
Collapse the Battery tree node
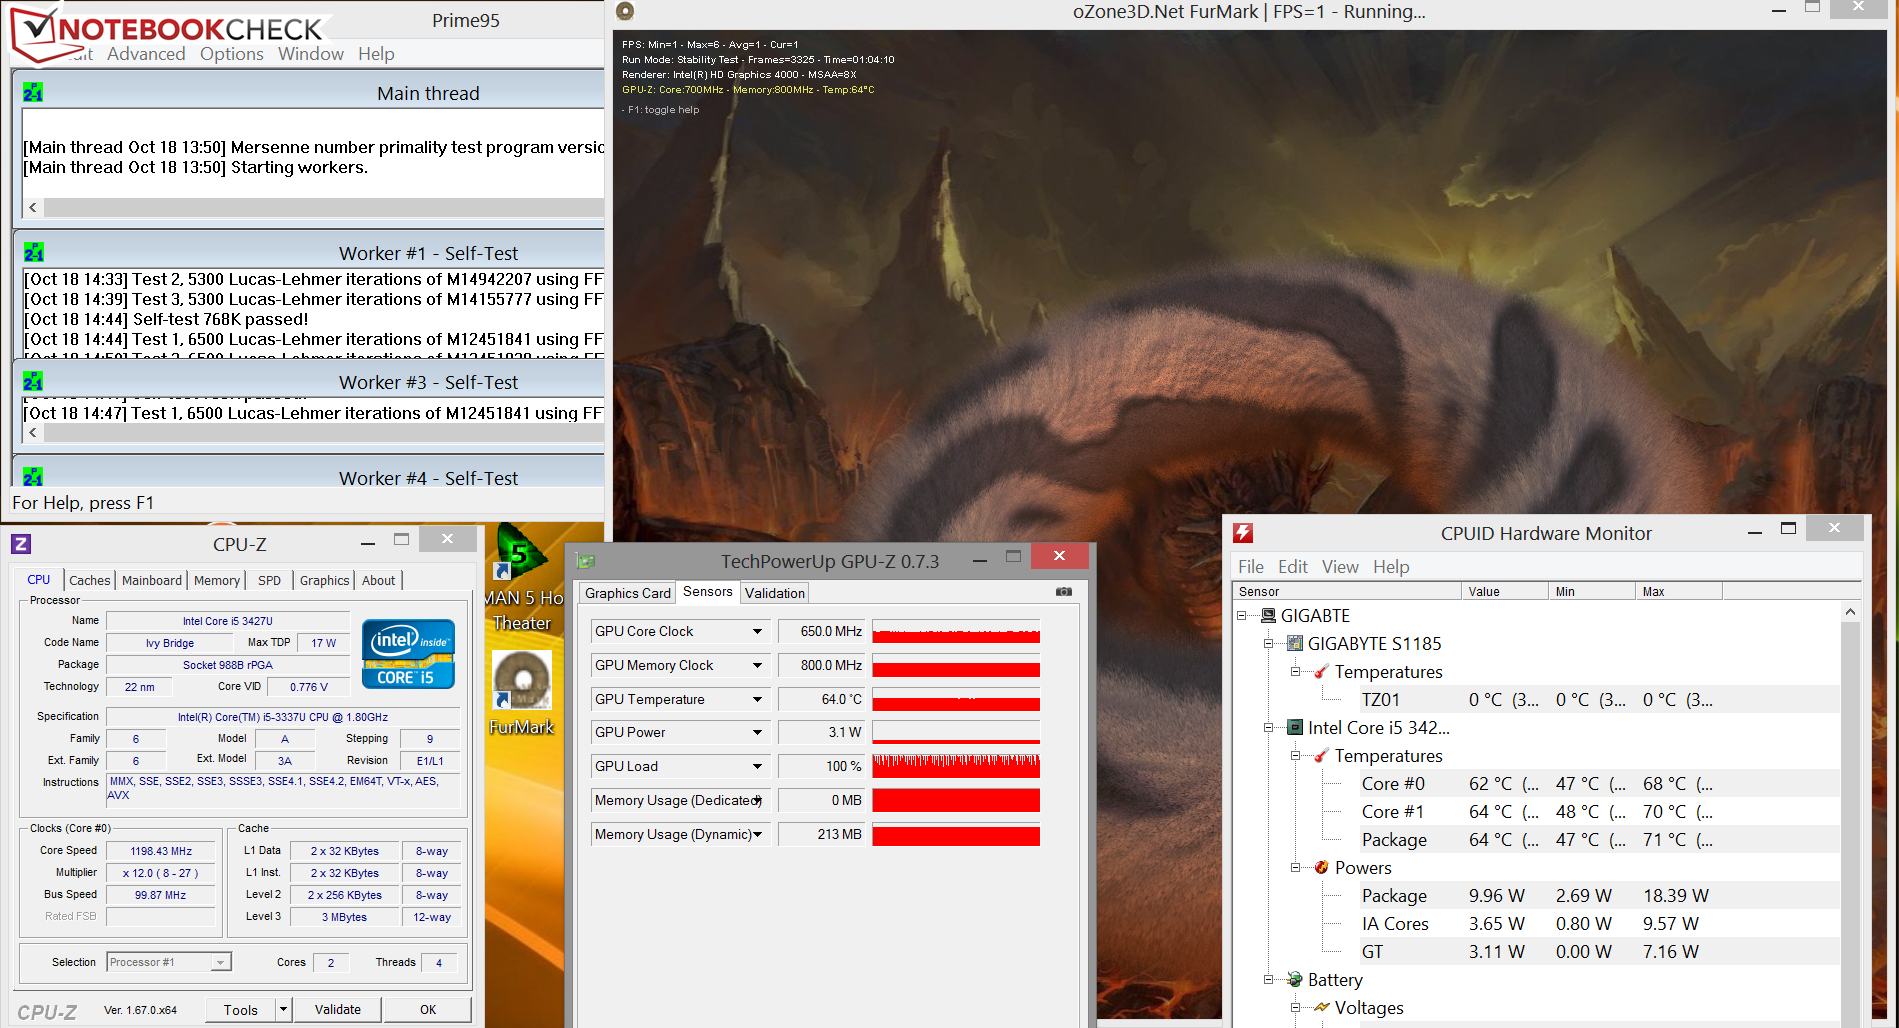pos(1268,980)
